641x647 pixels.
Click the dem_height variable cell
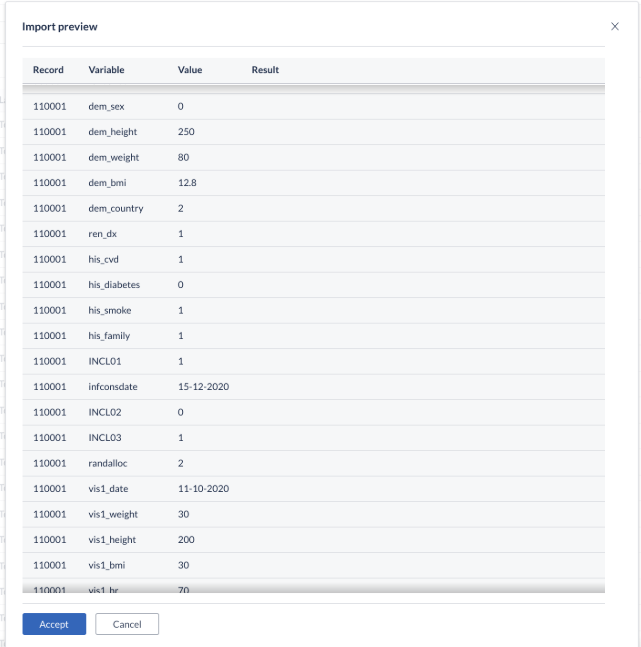click(113, 132)
